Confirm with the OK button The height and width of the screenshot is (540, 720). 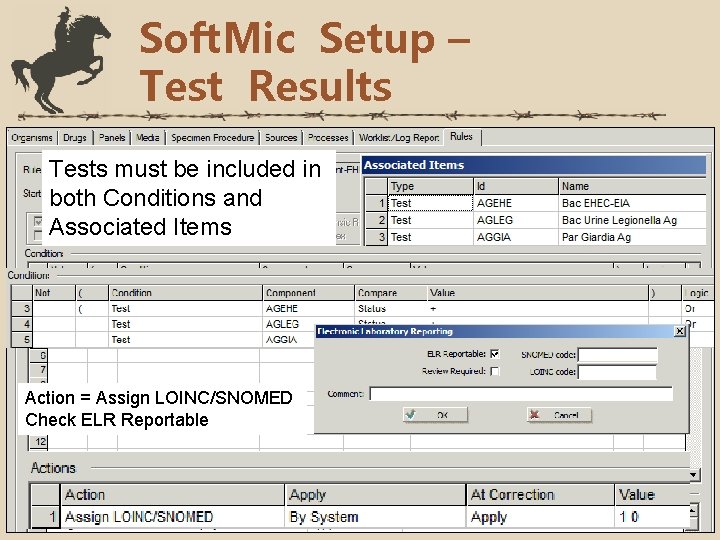435,415
